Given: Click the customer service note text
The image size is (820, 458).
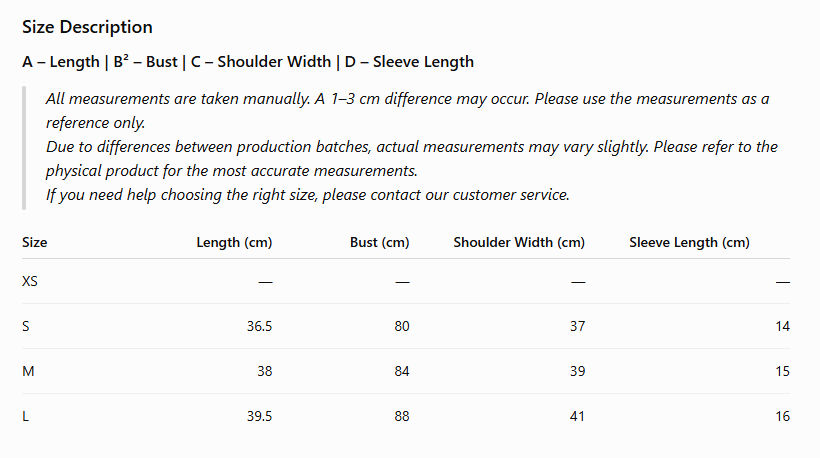Looking at the screenshot, I should coord(308,194).
